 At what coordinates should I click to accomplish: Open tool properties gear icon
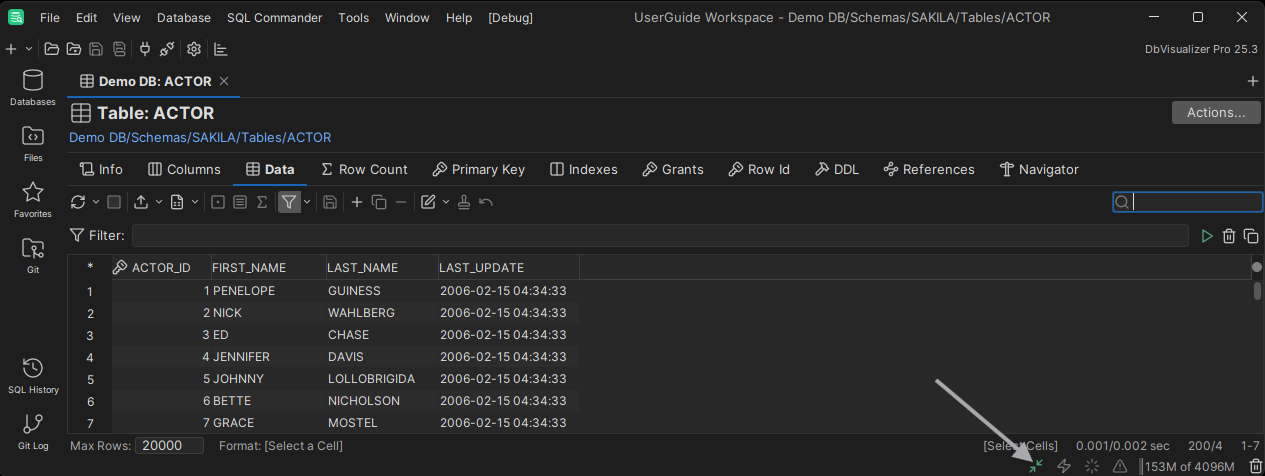coord(194,49)
